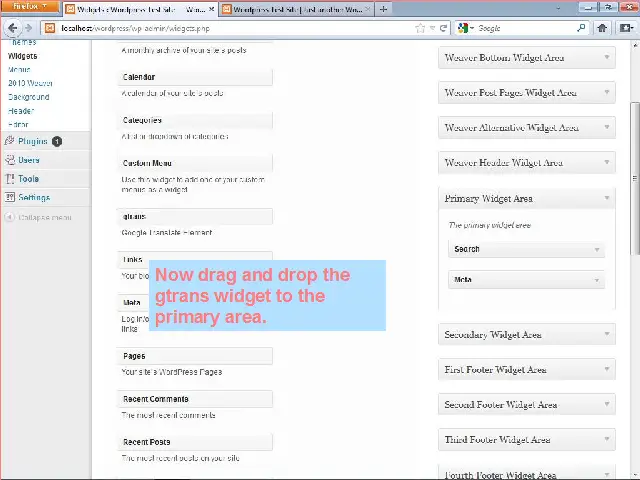Open the bookmarks toolbar icon
This screenshot has width=640, height=480.
[626, 28]
